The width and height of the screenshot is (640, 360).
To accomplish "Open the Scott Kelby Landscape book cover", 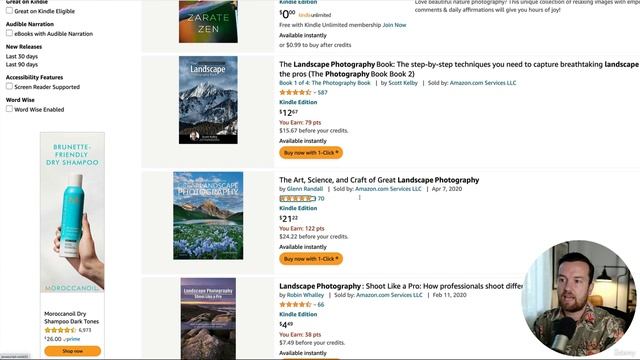I will [x=208, y=100].
